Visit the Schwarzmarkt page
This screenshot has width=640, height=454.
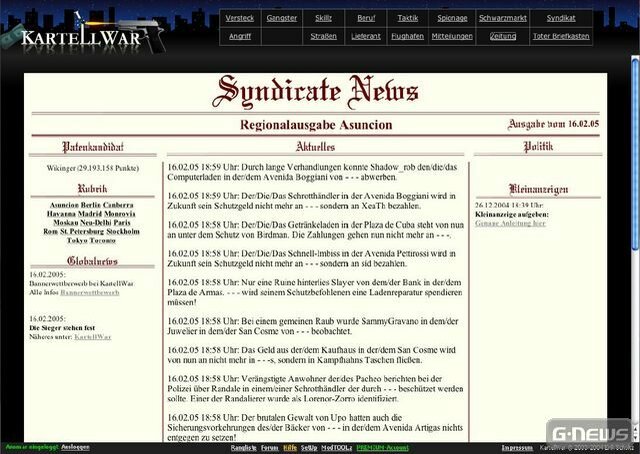[502, 18]
